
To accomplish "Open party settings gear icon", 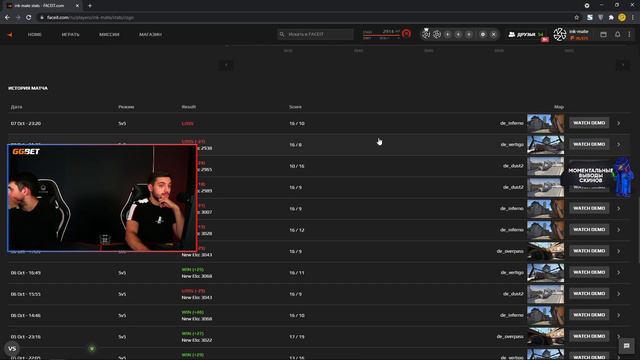I will tap(483, 35).
